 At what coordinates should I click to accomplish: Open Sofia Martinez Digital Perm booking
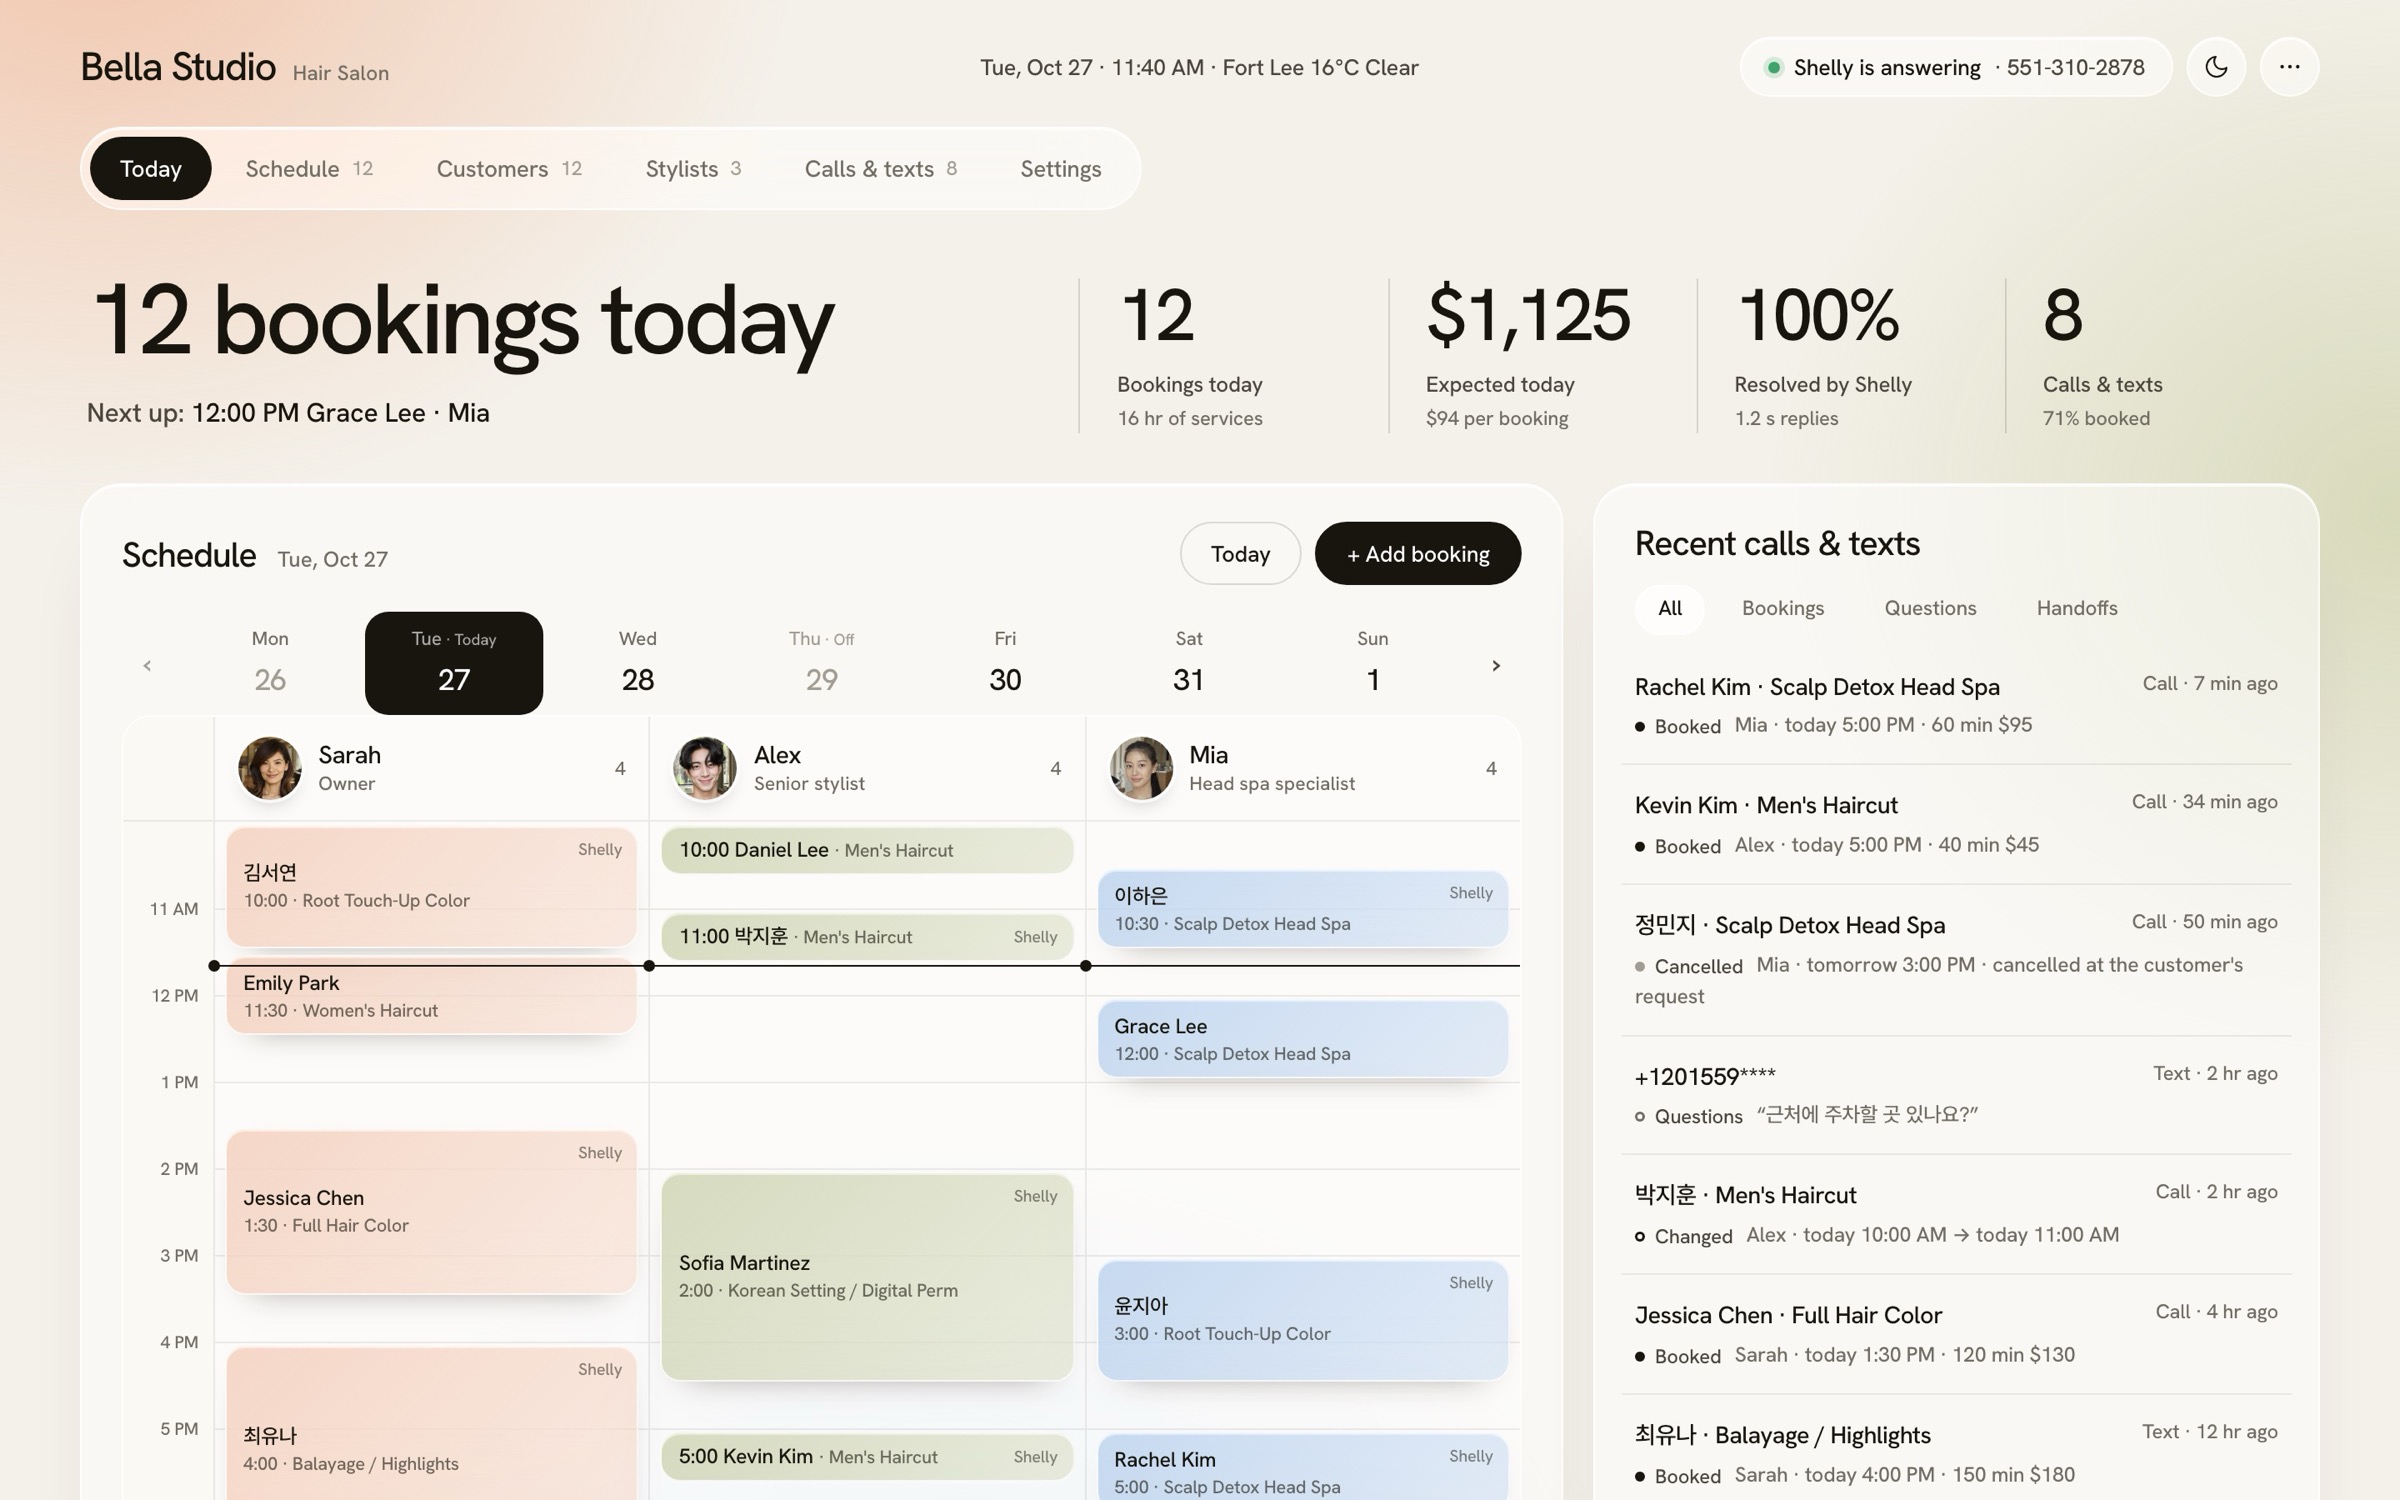pos(867,1277)
